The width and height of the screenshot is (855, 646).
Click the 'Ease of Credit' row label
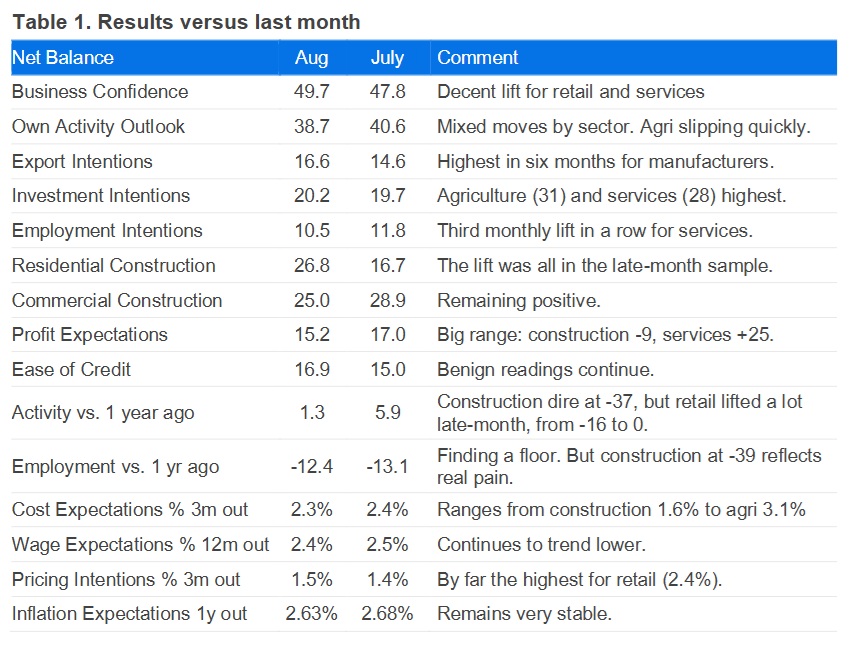click(x=71, y=369)
